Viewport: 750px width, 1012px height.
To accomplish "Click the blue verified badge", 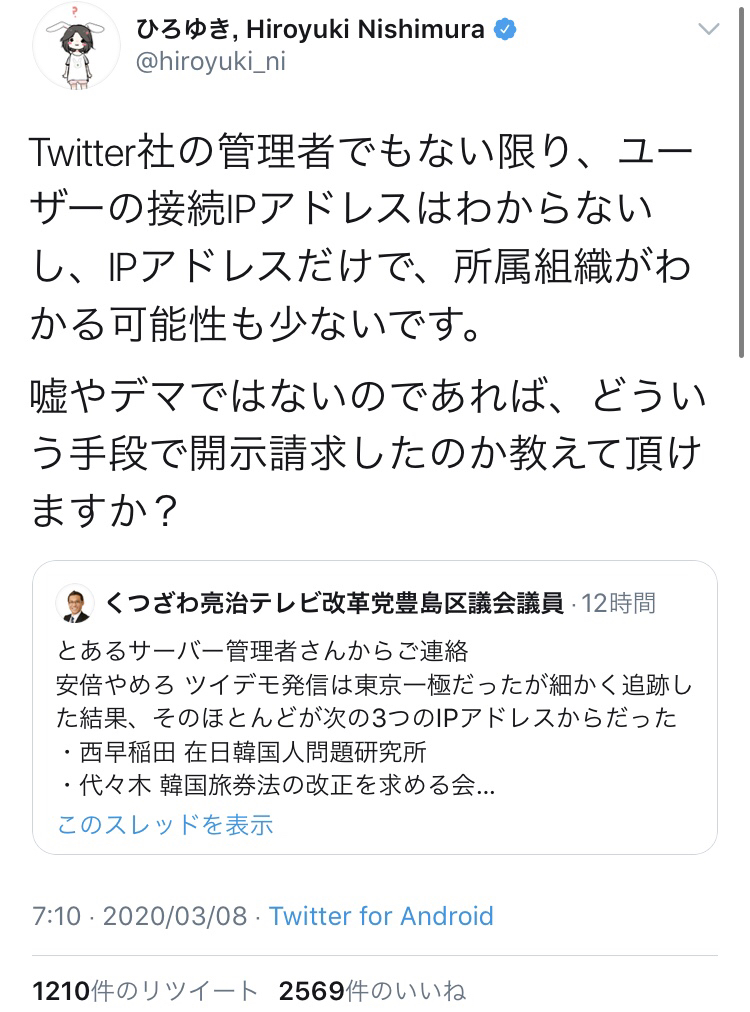I will coord(506,30).
